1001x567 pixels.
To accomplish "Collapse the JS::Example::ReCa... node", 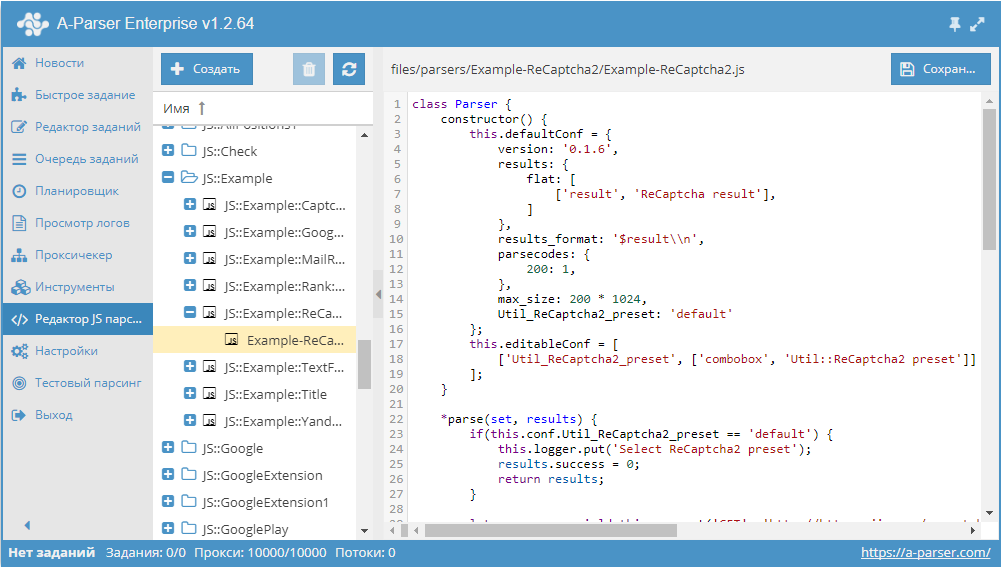I will coord(190,313).
